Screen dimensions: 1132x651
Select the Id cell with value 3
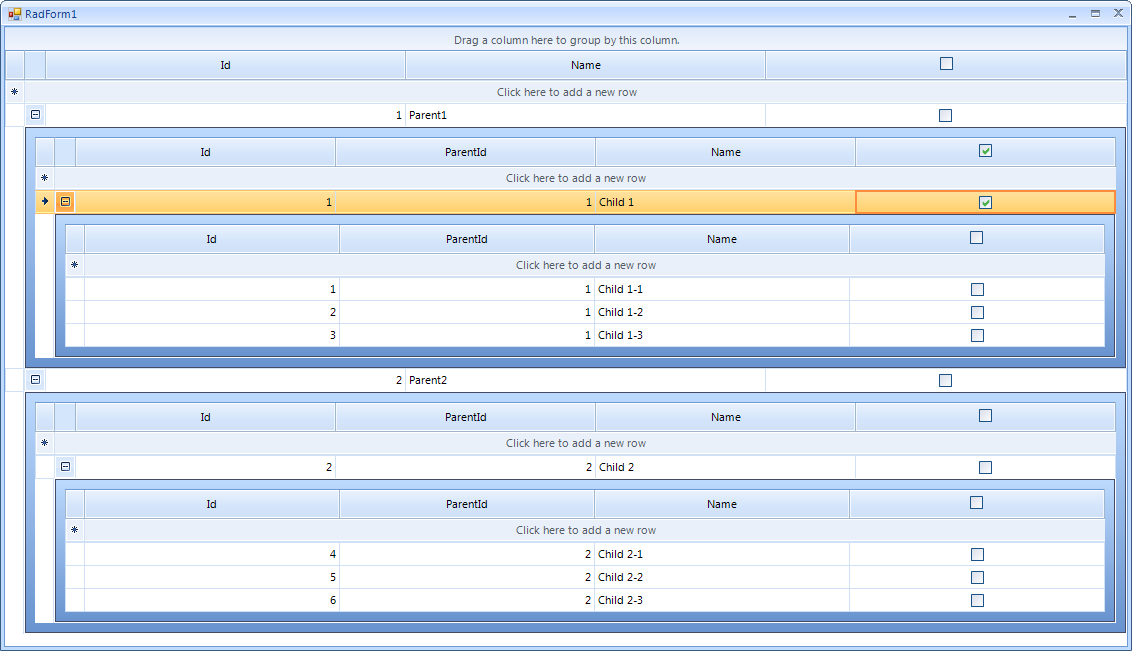(x=212, y=336)
